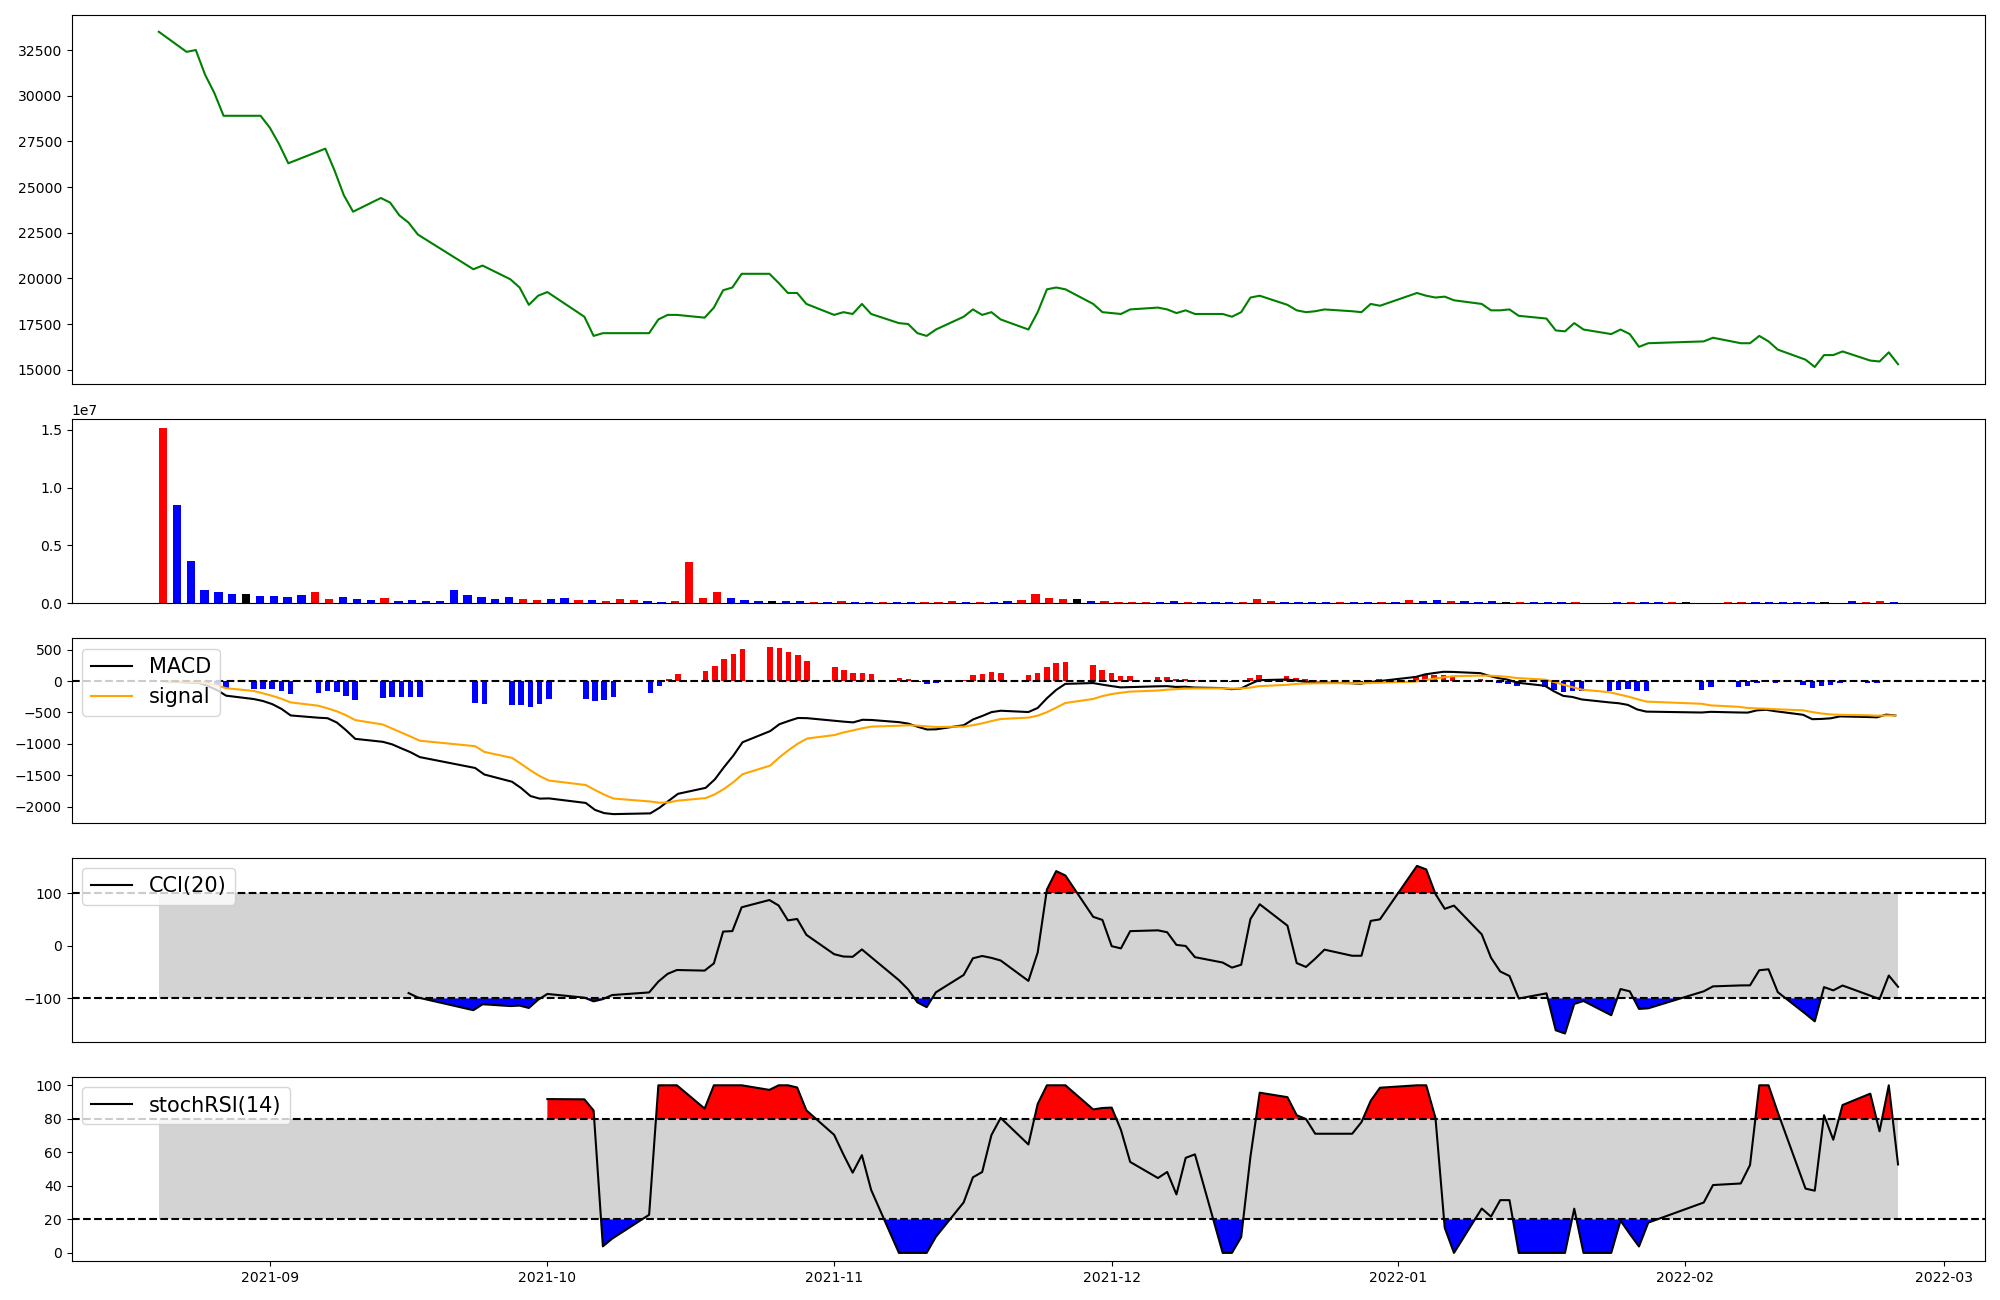Viewport: 2000px width, 1300px height.
Task: Click the 2021-11 x-axis date label
Action: tap(834, 1277)
